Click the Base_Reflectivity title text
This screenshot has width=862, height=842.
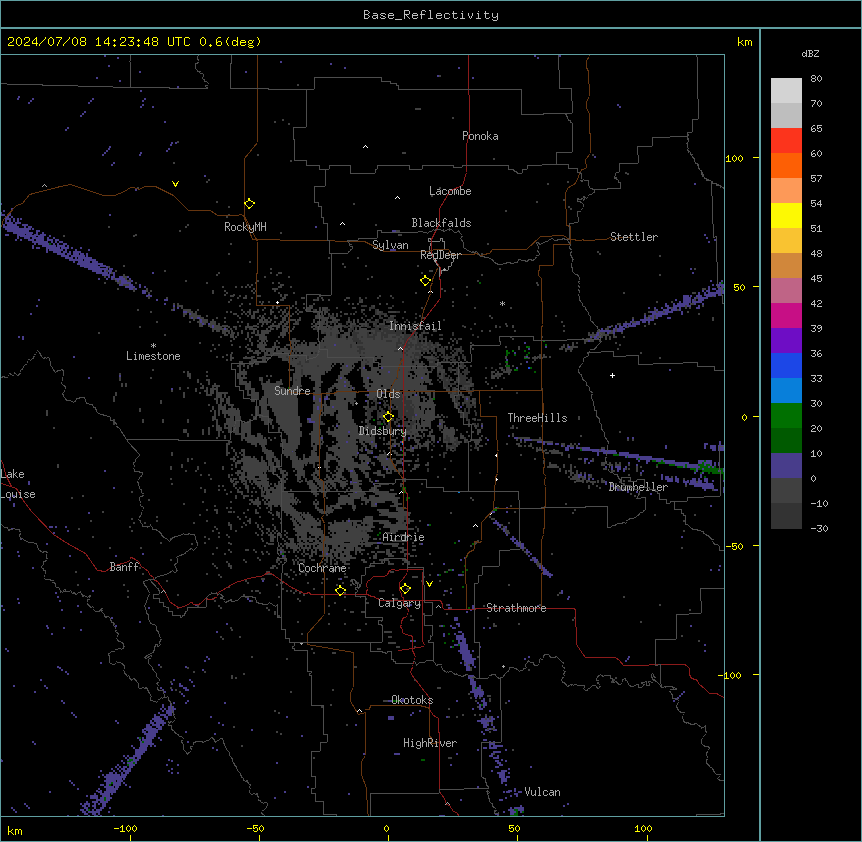431,15
